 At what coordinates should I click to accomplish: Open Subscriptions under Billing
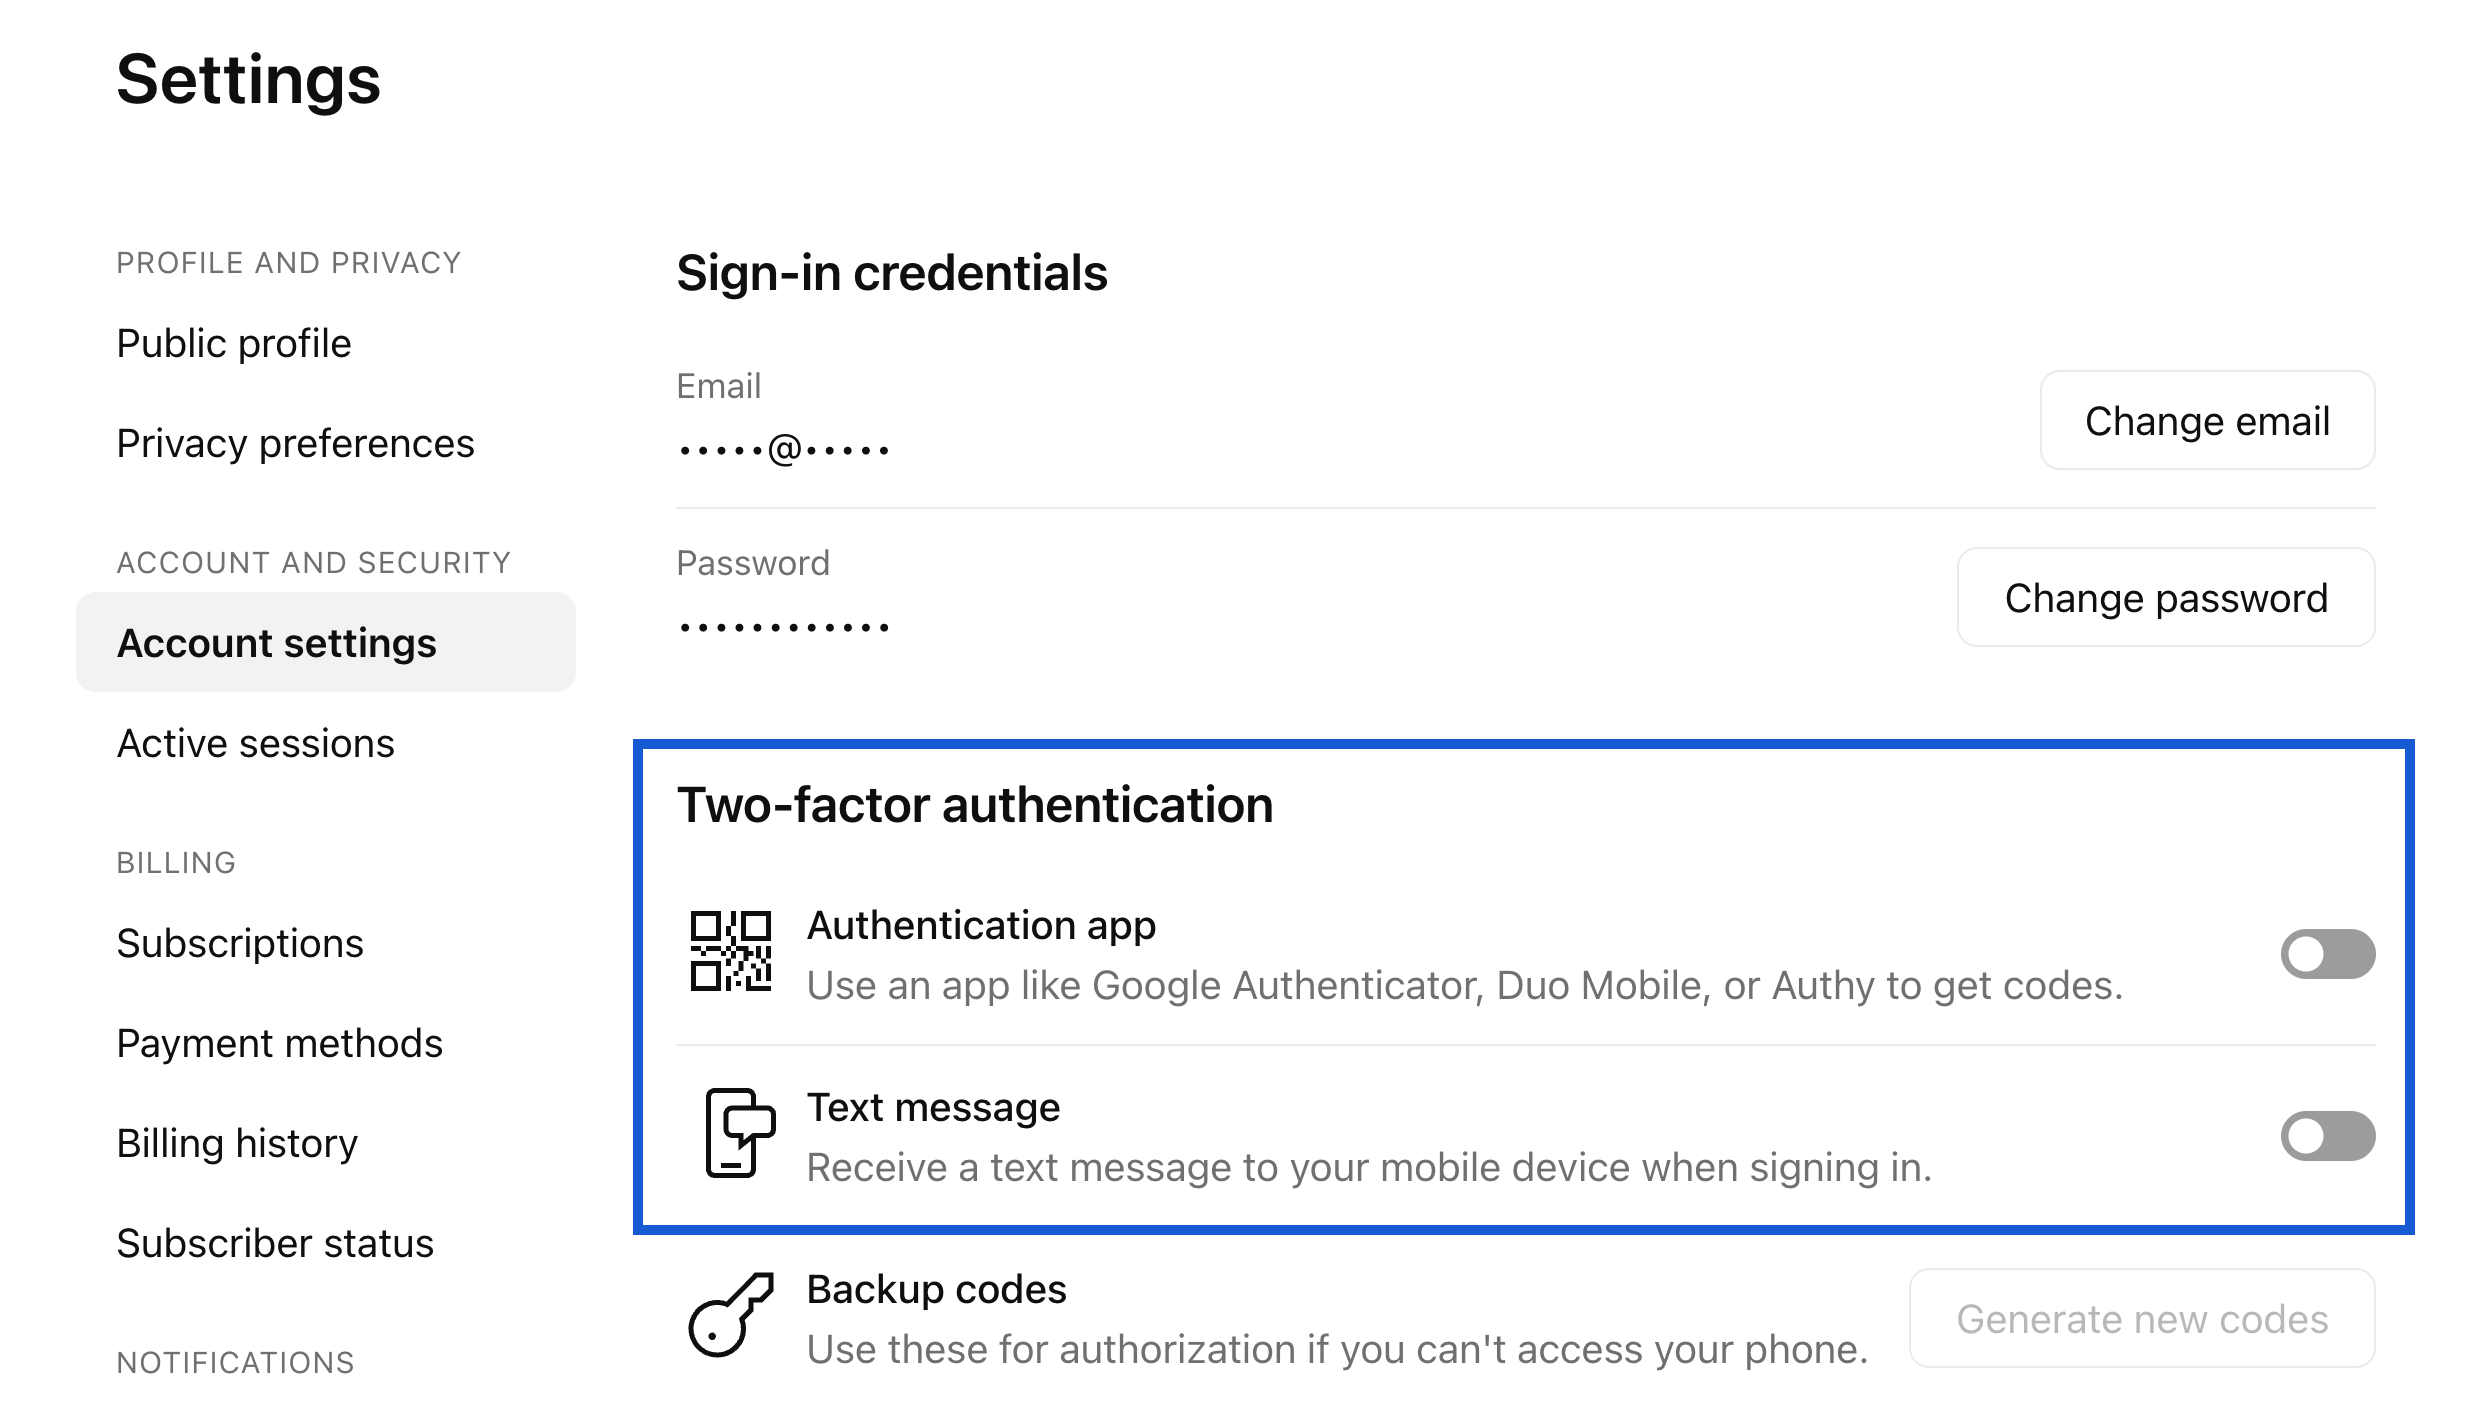pos(240,943)
